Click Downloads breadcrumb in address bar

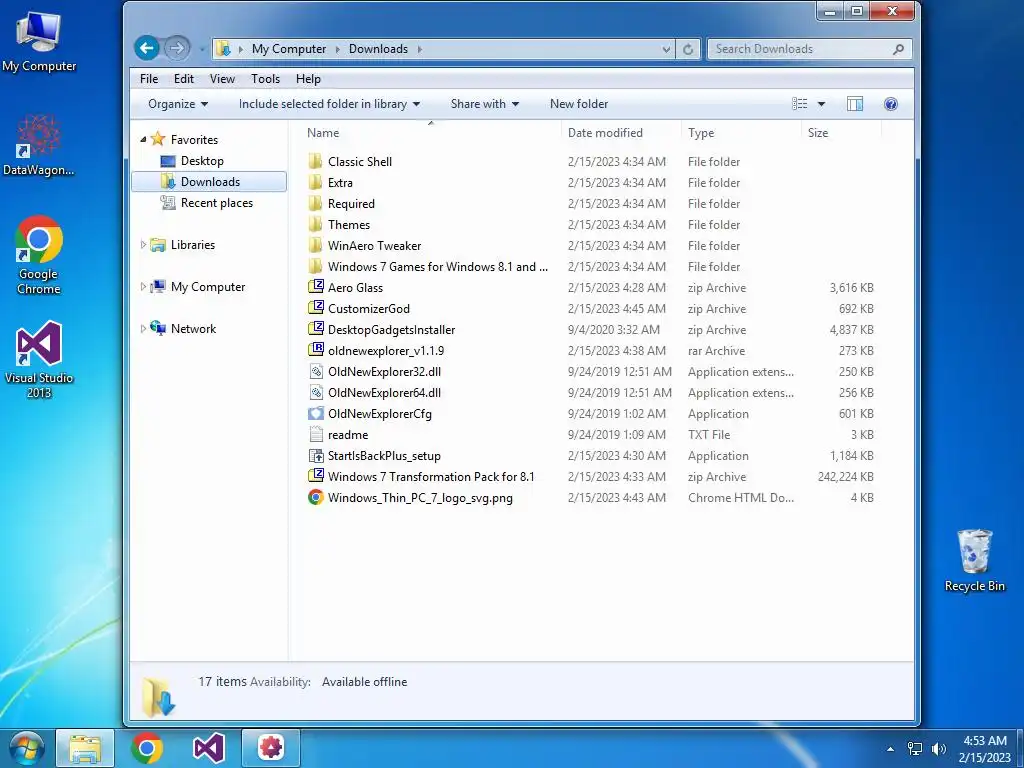coord(378,49)
